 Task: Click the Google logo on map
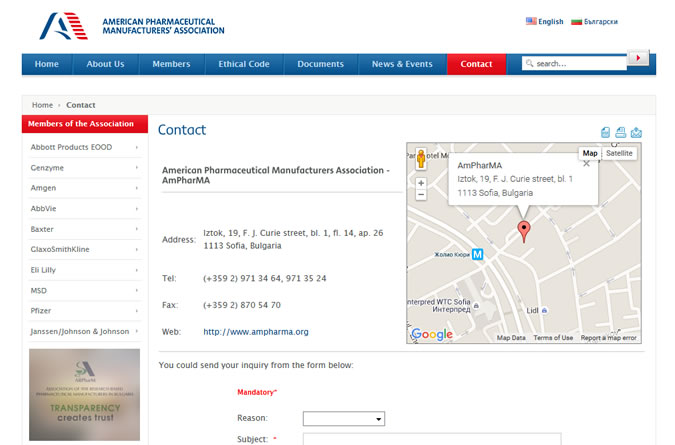(x=432, y=334)
